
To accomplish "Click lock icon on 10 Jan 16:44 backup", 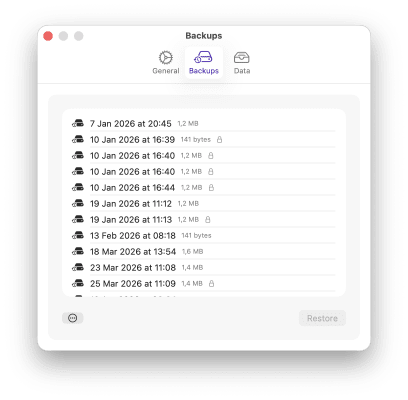I will coord(211,187).
